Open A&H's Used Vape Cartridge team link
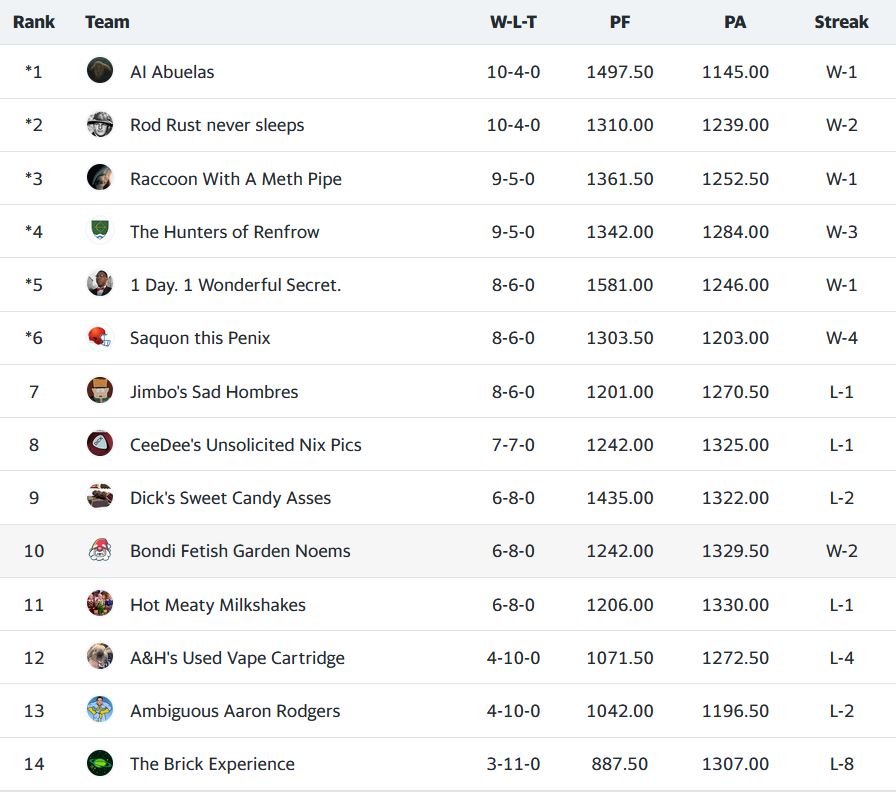Image resolution: width=896 pixels, height=794 pixels. pos(237,658)
